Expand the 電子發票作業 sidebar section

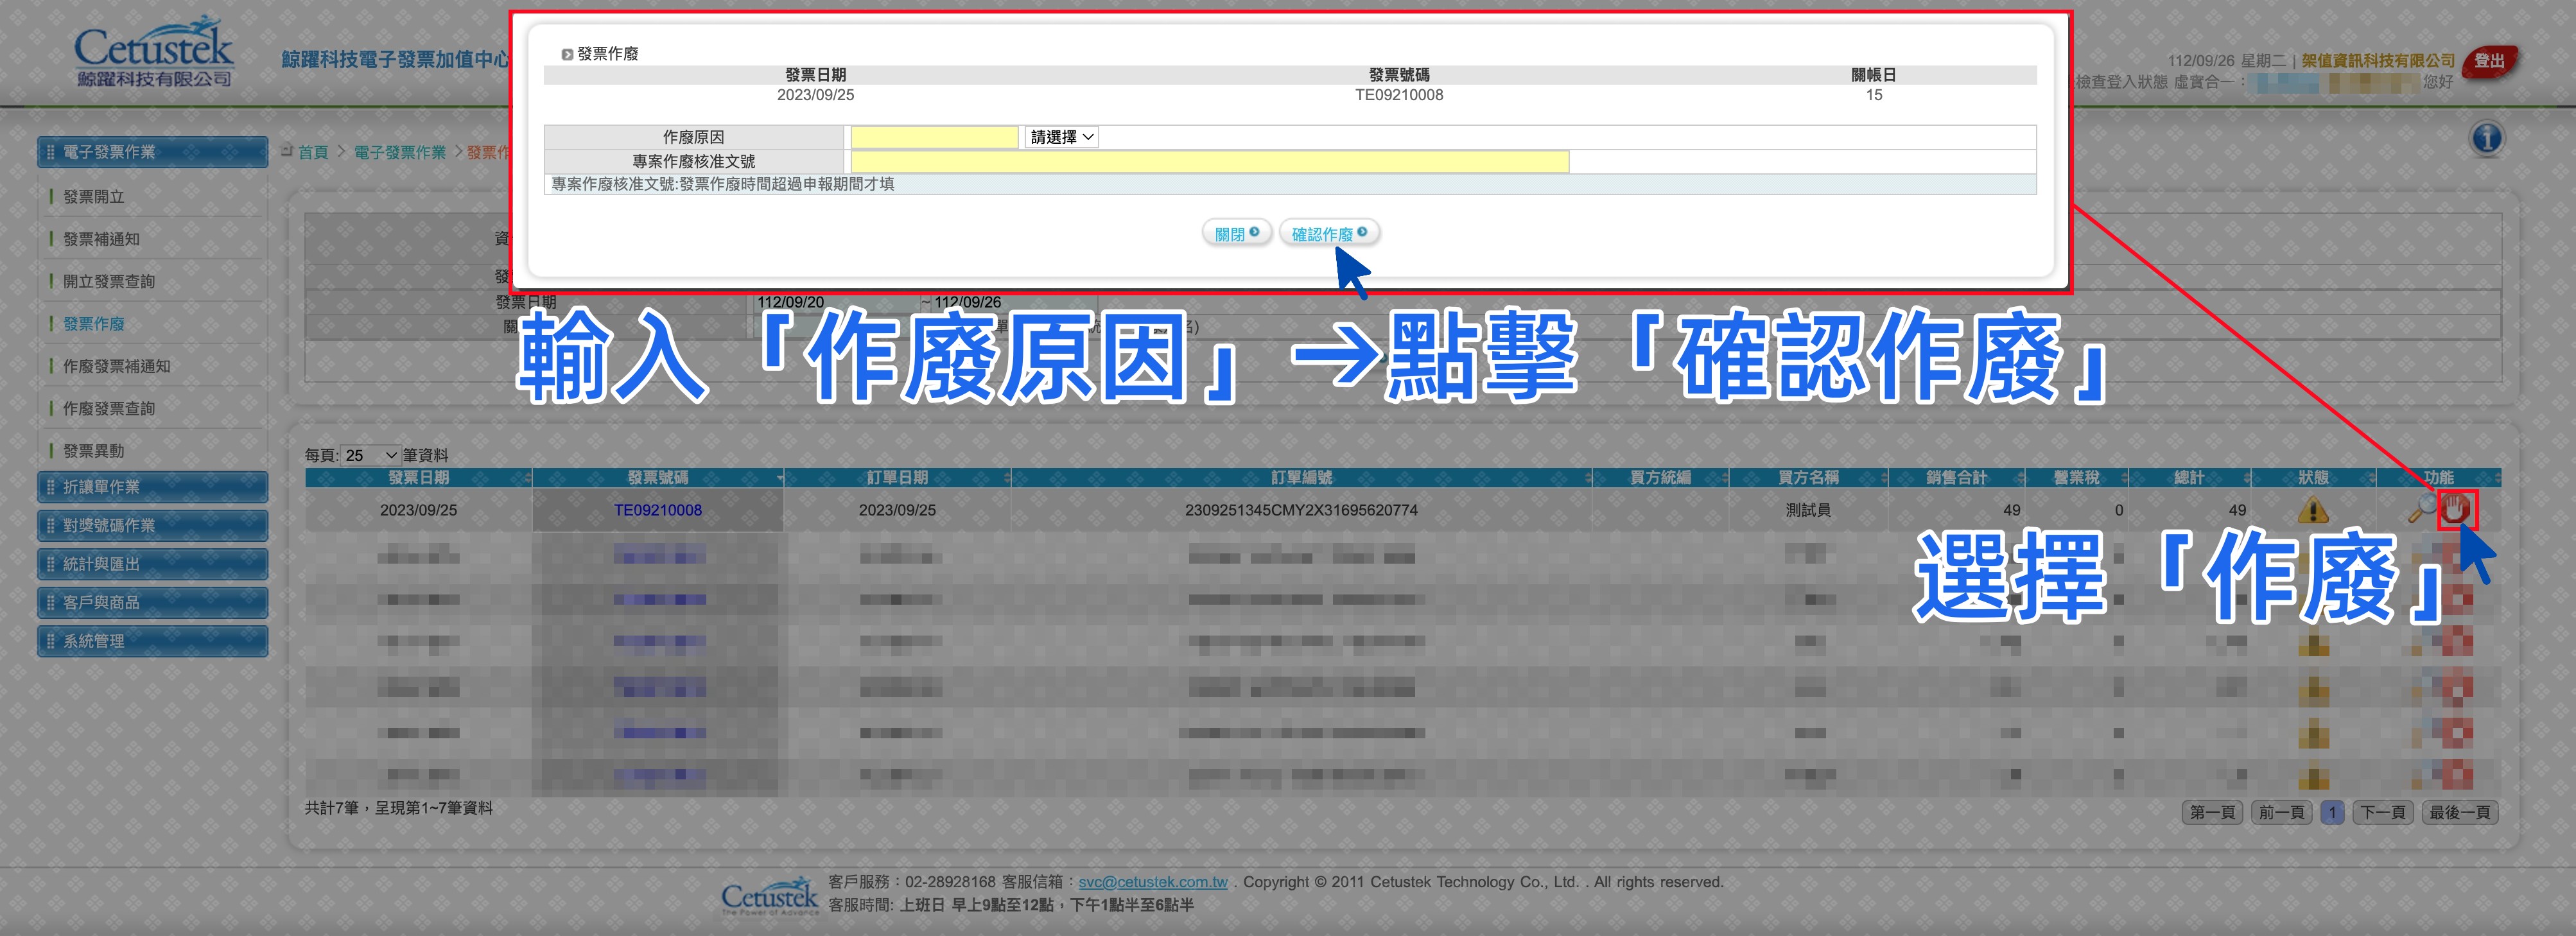click(x=153, y=152)
